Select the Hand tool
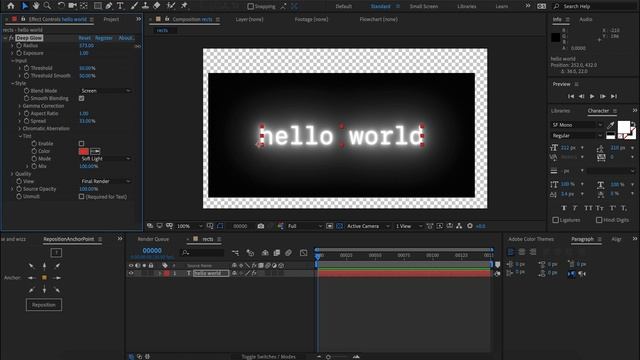Screen dimensions: 640x360 pos(36,6)
